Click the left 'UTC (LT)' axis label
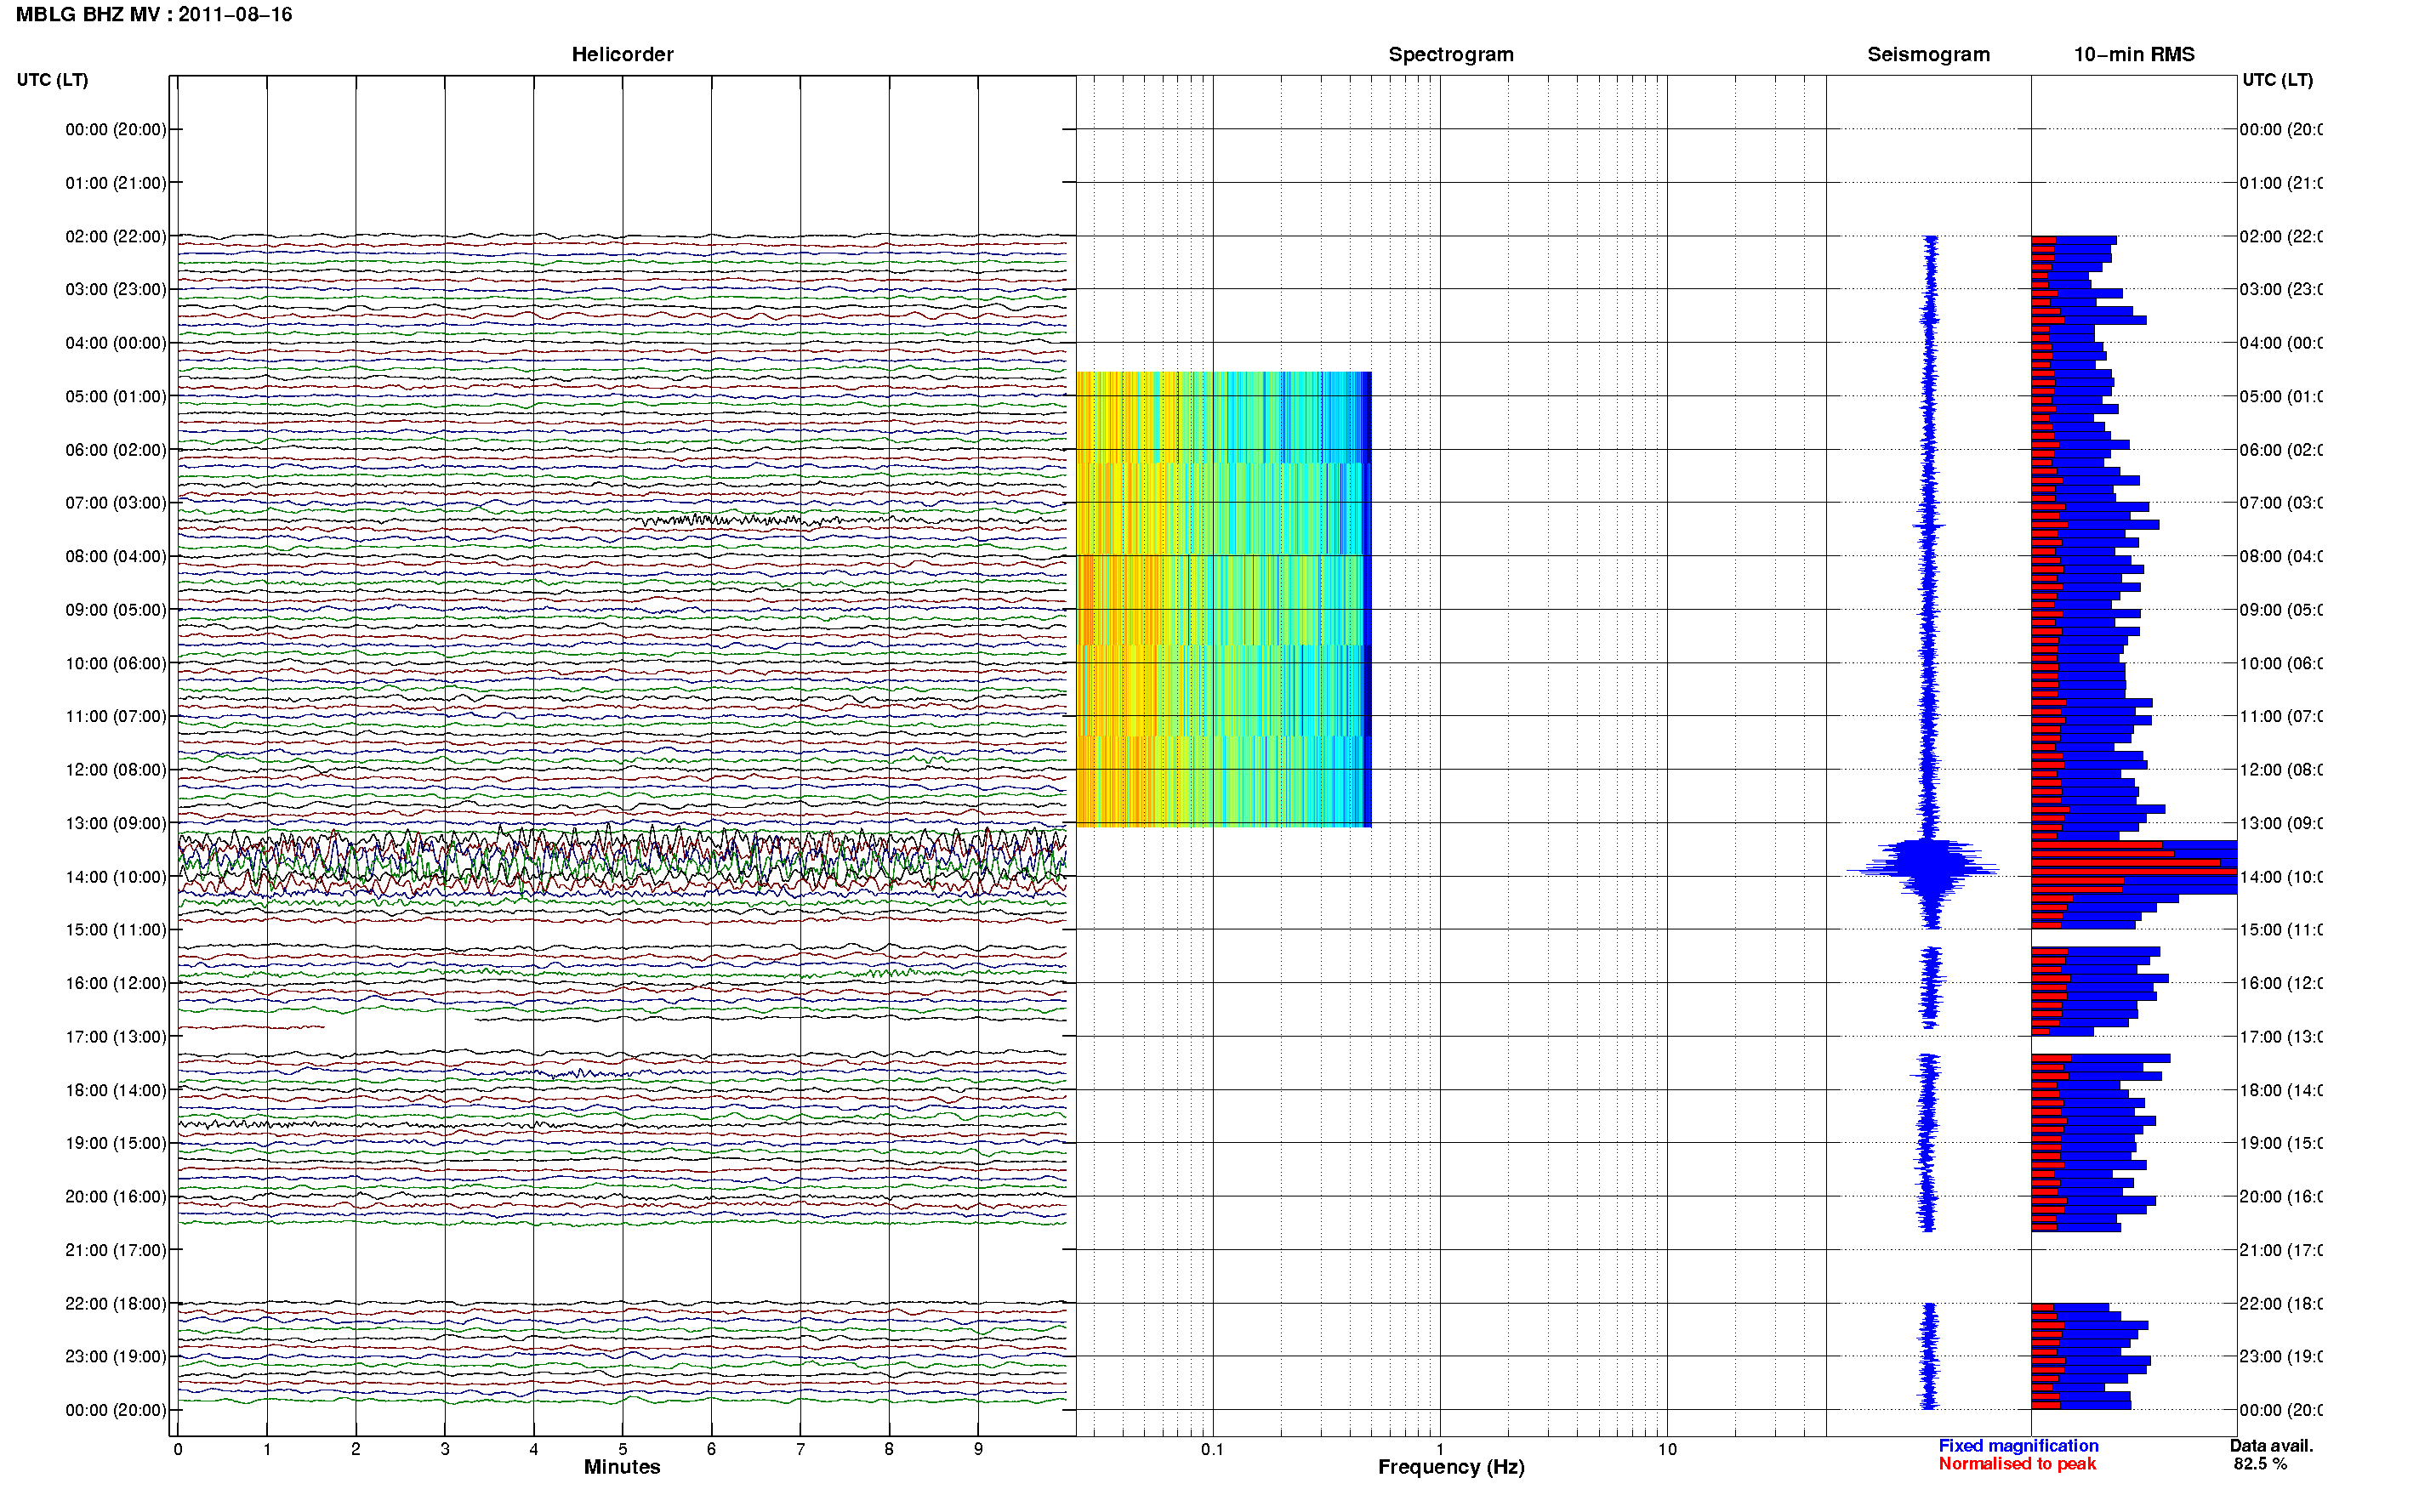Viewport: 2419px width, 1512px height. [x=52, y=80]
